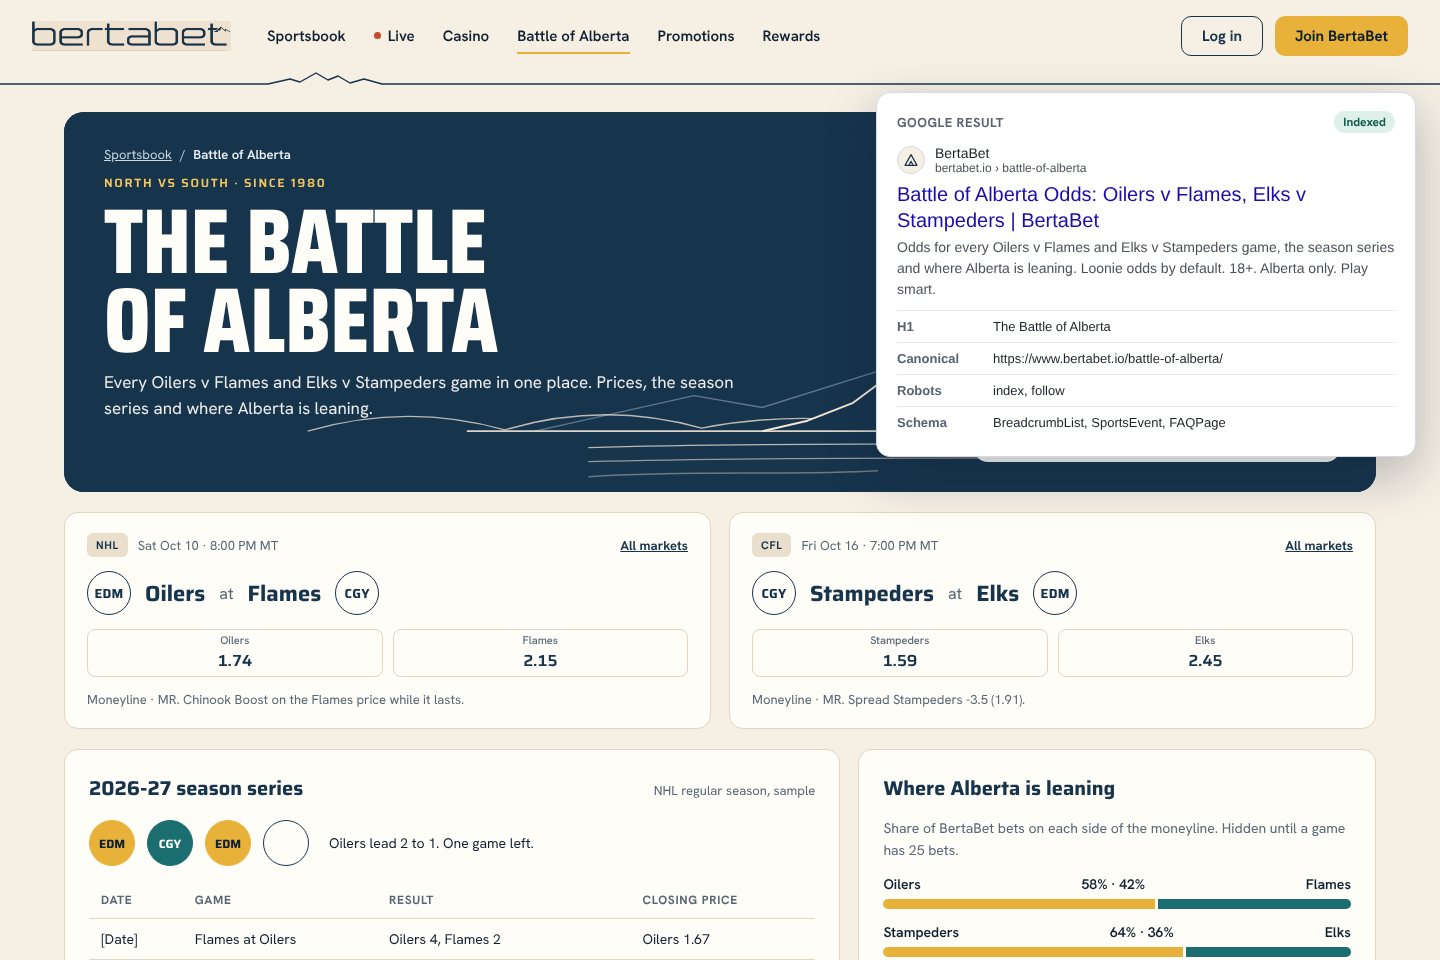This screenshot has width=1440, height=960.
Task: Click the Join BertaBet button
Action: 1341,36
